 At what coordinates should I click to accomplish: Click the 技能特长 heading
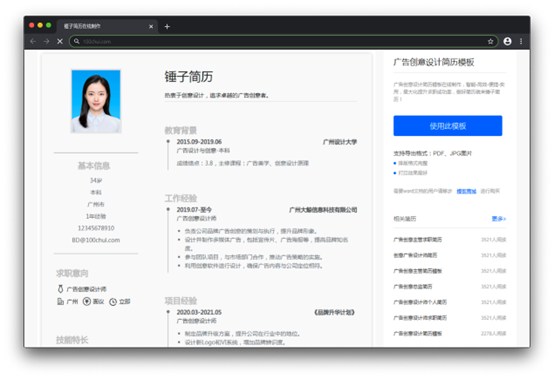[x=72, y=340]
